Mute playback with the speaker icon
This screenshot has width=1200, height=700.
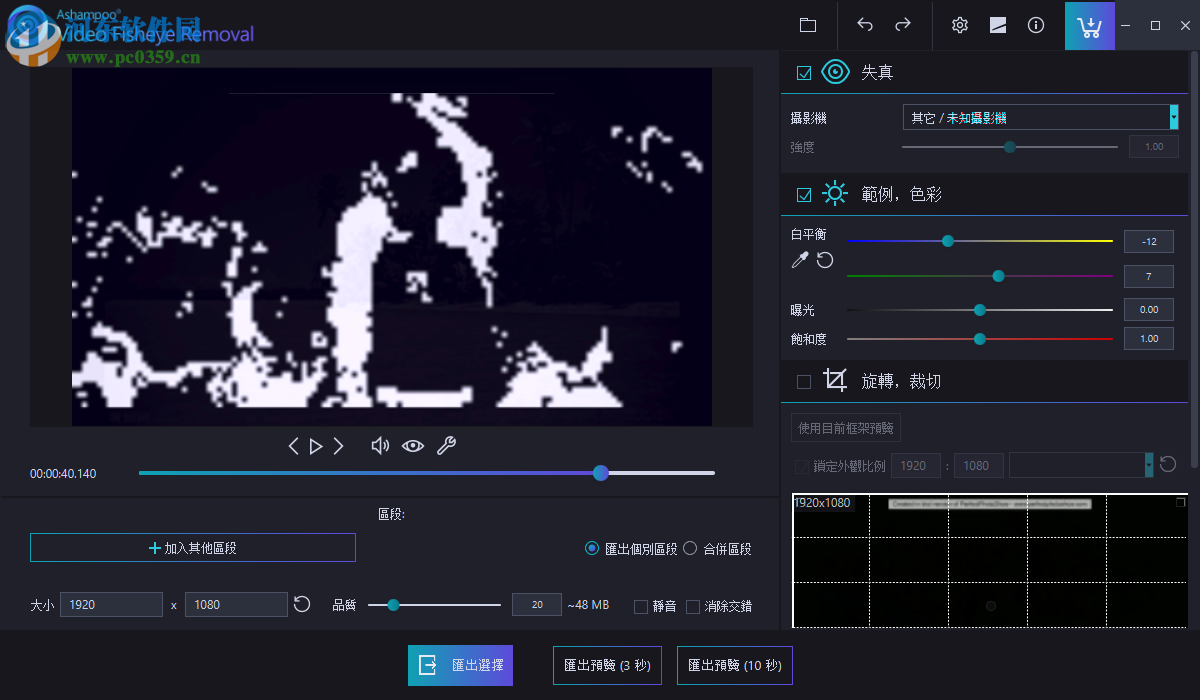point(380,446)
